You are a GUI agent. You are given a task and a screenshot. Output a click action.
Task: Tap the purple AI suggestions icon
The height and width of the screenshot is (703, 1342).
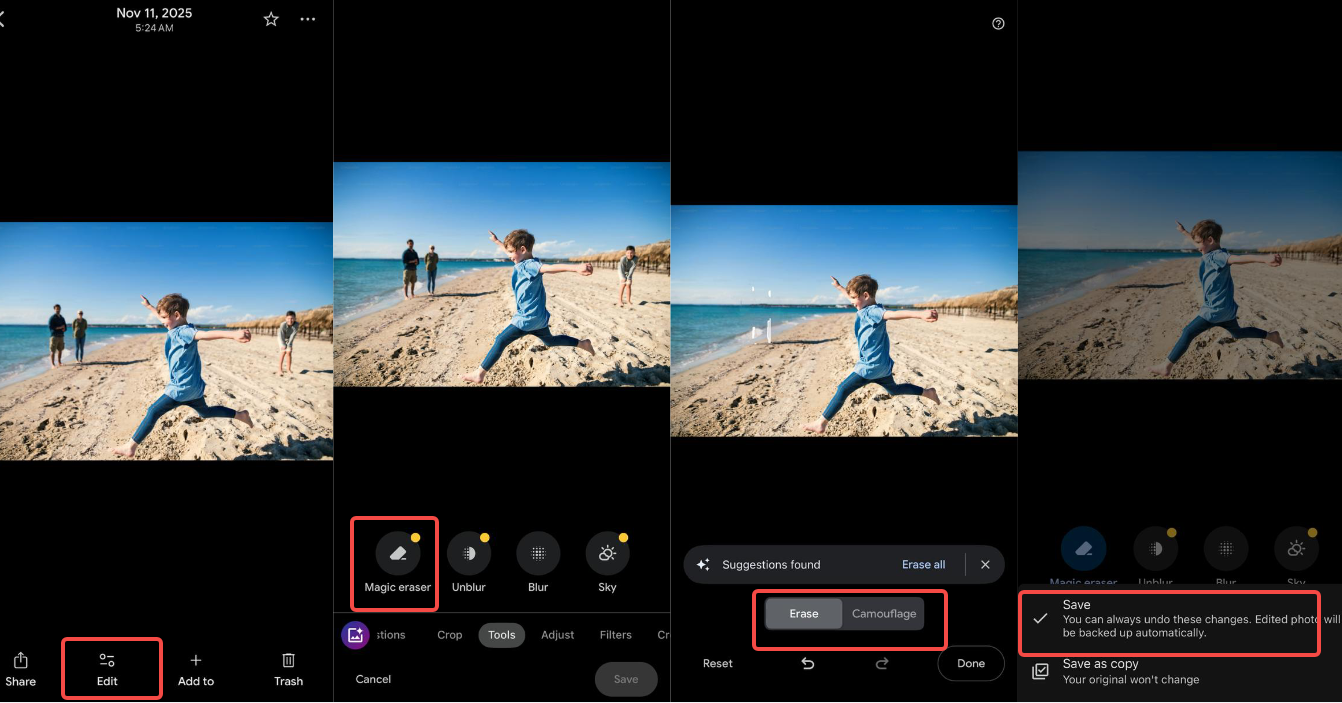pos(355,635)
